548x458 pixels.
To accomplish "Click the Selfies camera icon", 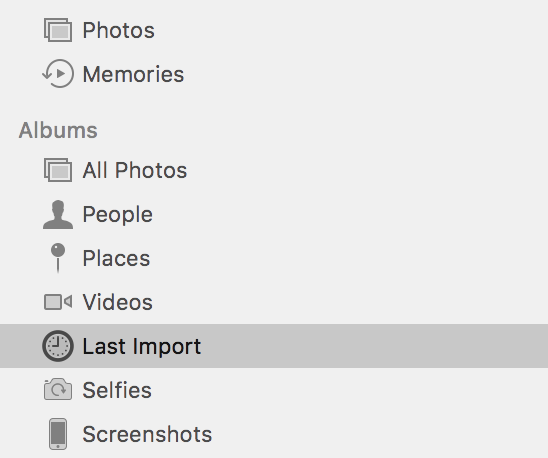I will (x=58, y=389).
